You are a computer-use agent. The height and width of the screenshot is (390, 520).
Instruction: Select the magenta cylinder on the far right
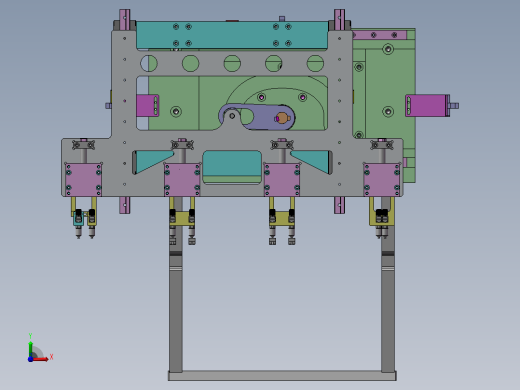click(x=427, y=106)
